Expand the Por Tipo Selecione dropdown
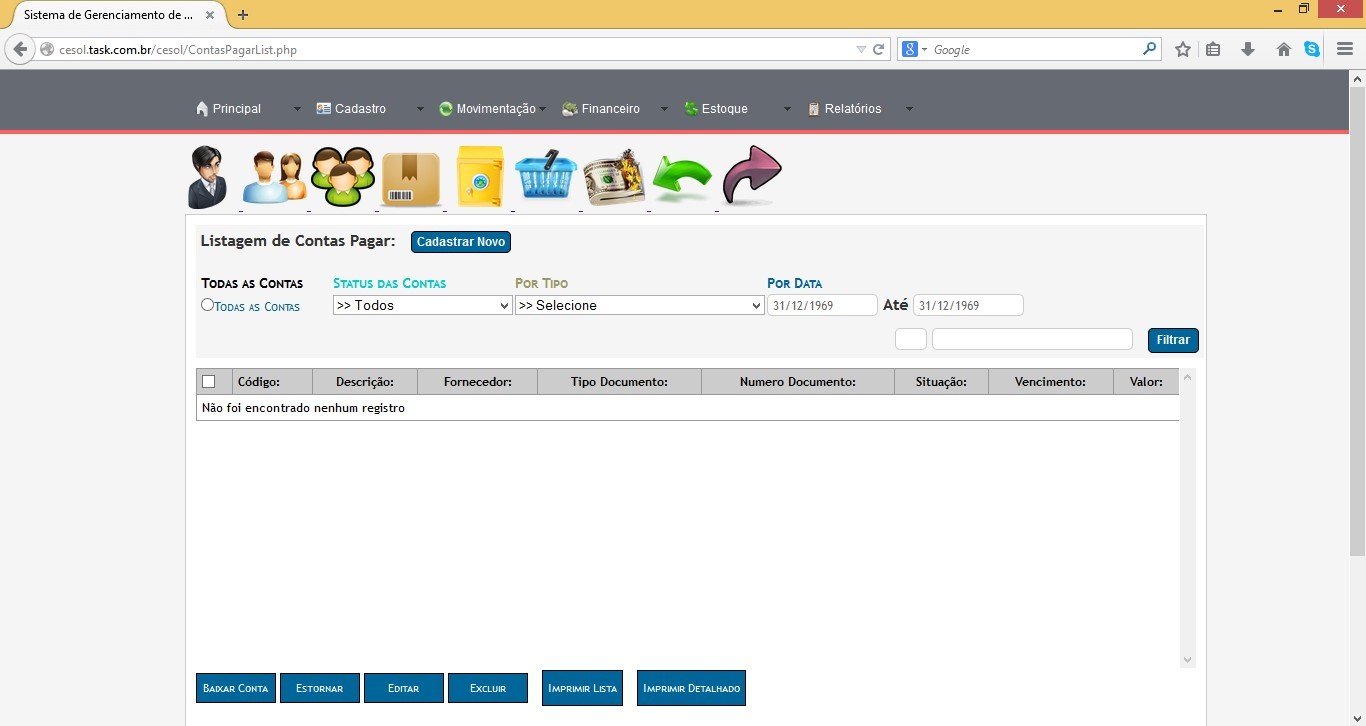 tap(639, 306)
